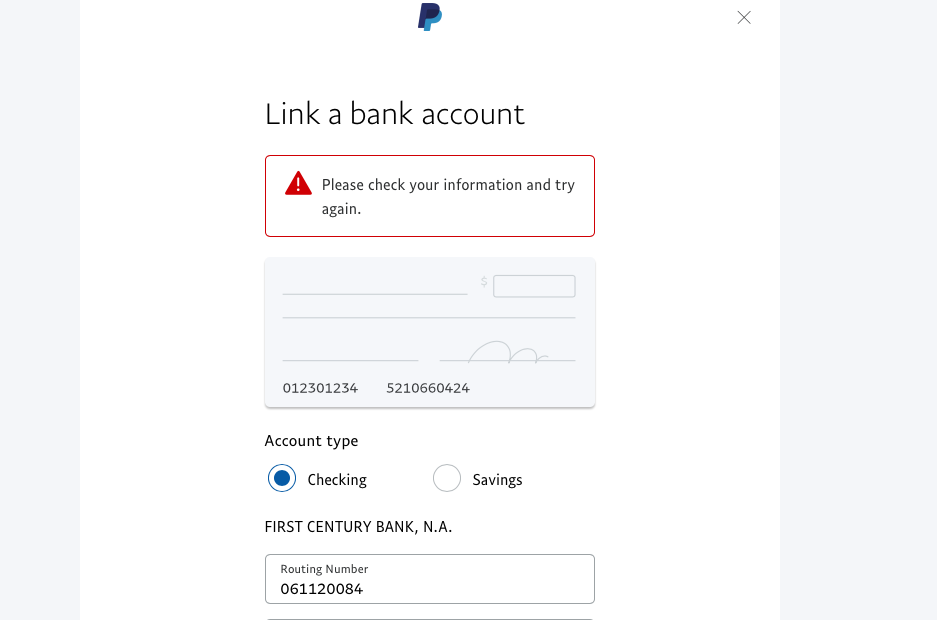Click the PayPal logo at top
This screenshot has height=620, width=937.
[x=430, y=16]
